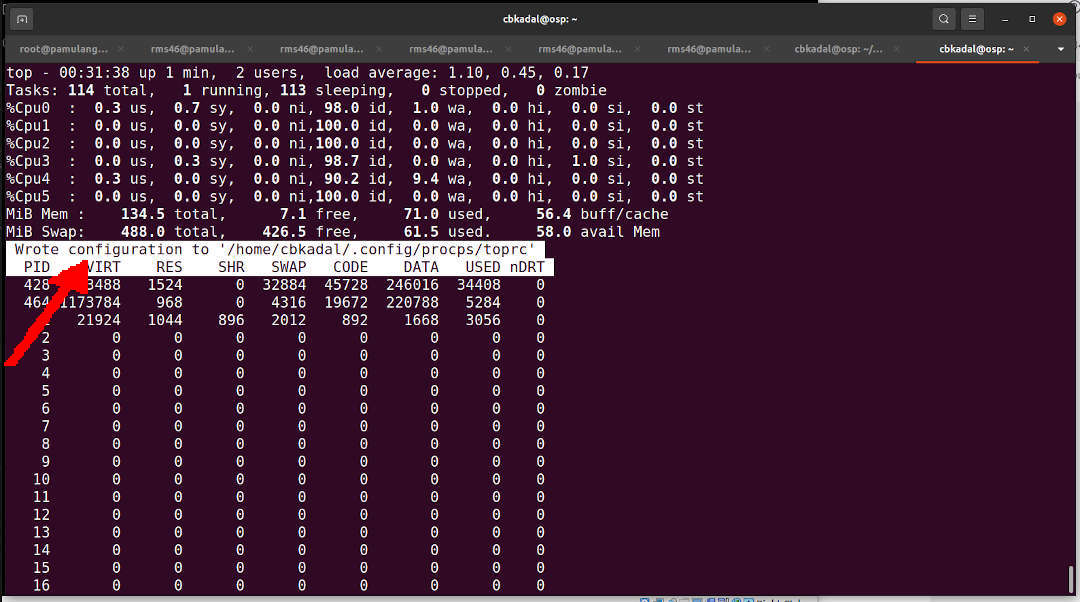
Task: Click the SHR column header
Action: pos(231,267)
